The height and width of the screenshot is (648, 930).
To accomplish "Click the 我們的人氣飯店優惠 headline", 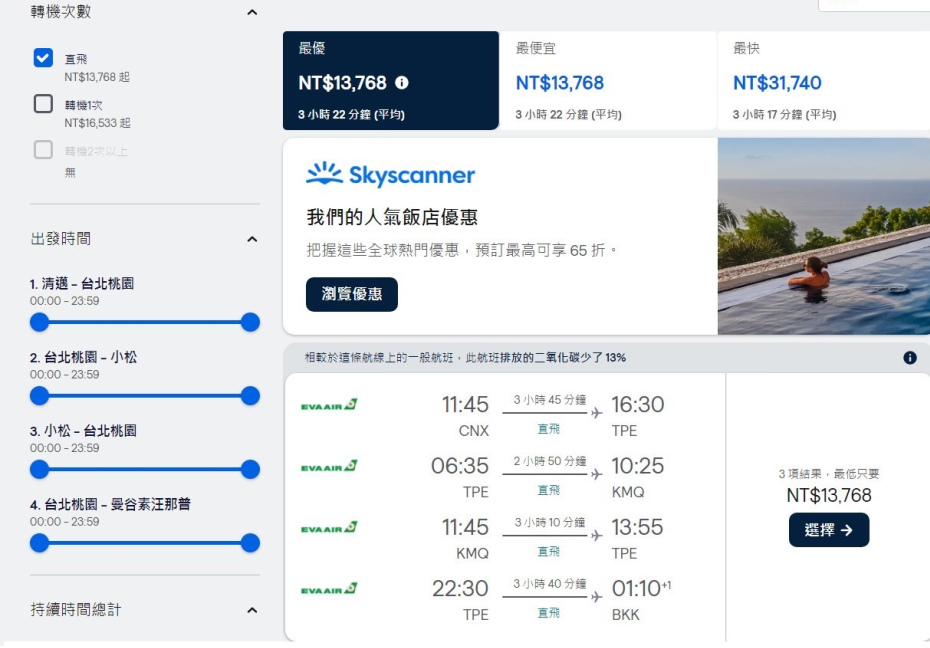I will pyautogui.click(x=392, y=217).
